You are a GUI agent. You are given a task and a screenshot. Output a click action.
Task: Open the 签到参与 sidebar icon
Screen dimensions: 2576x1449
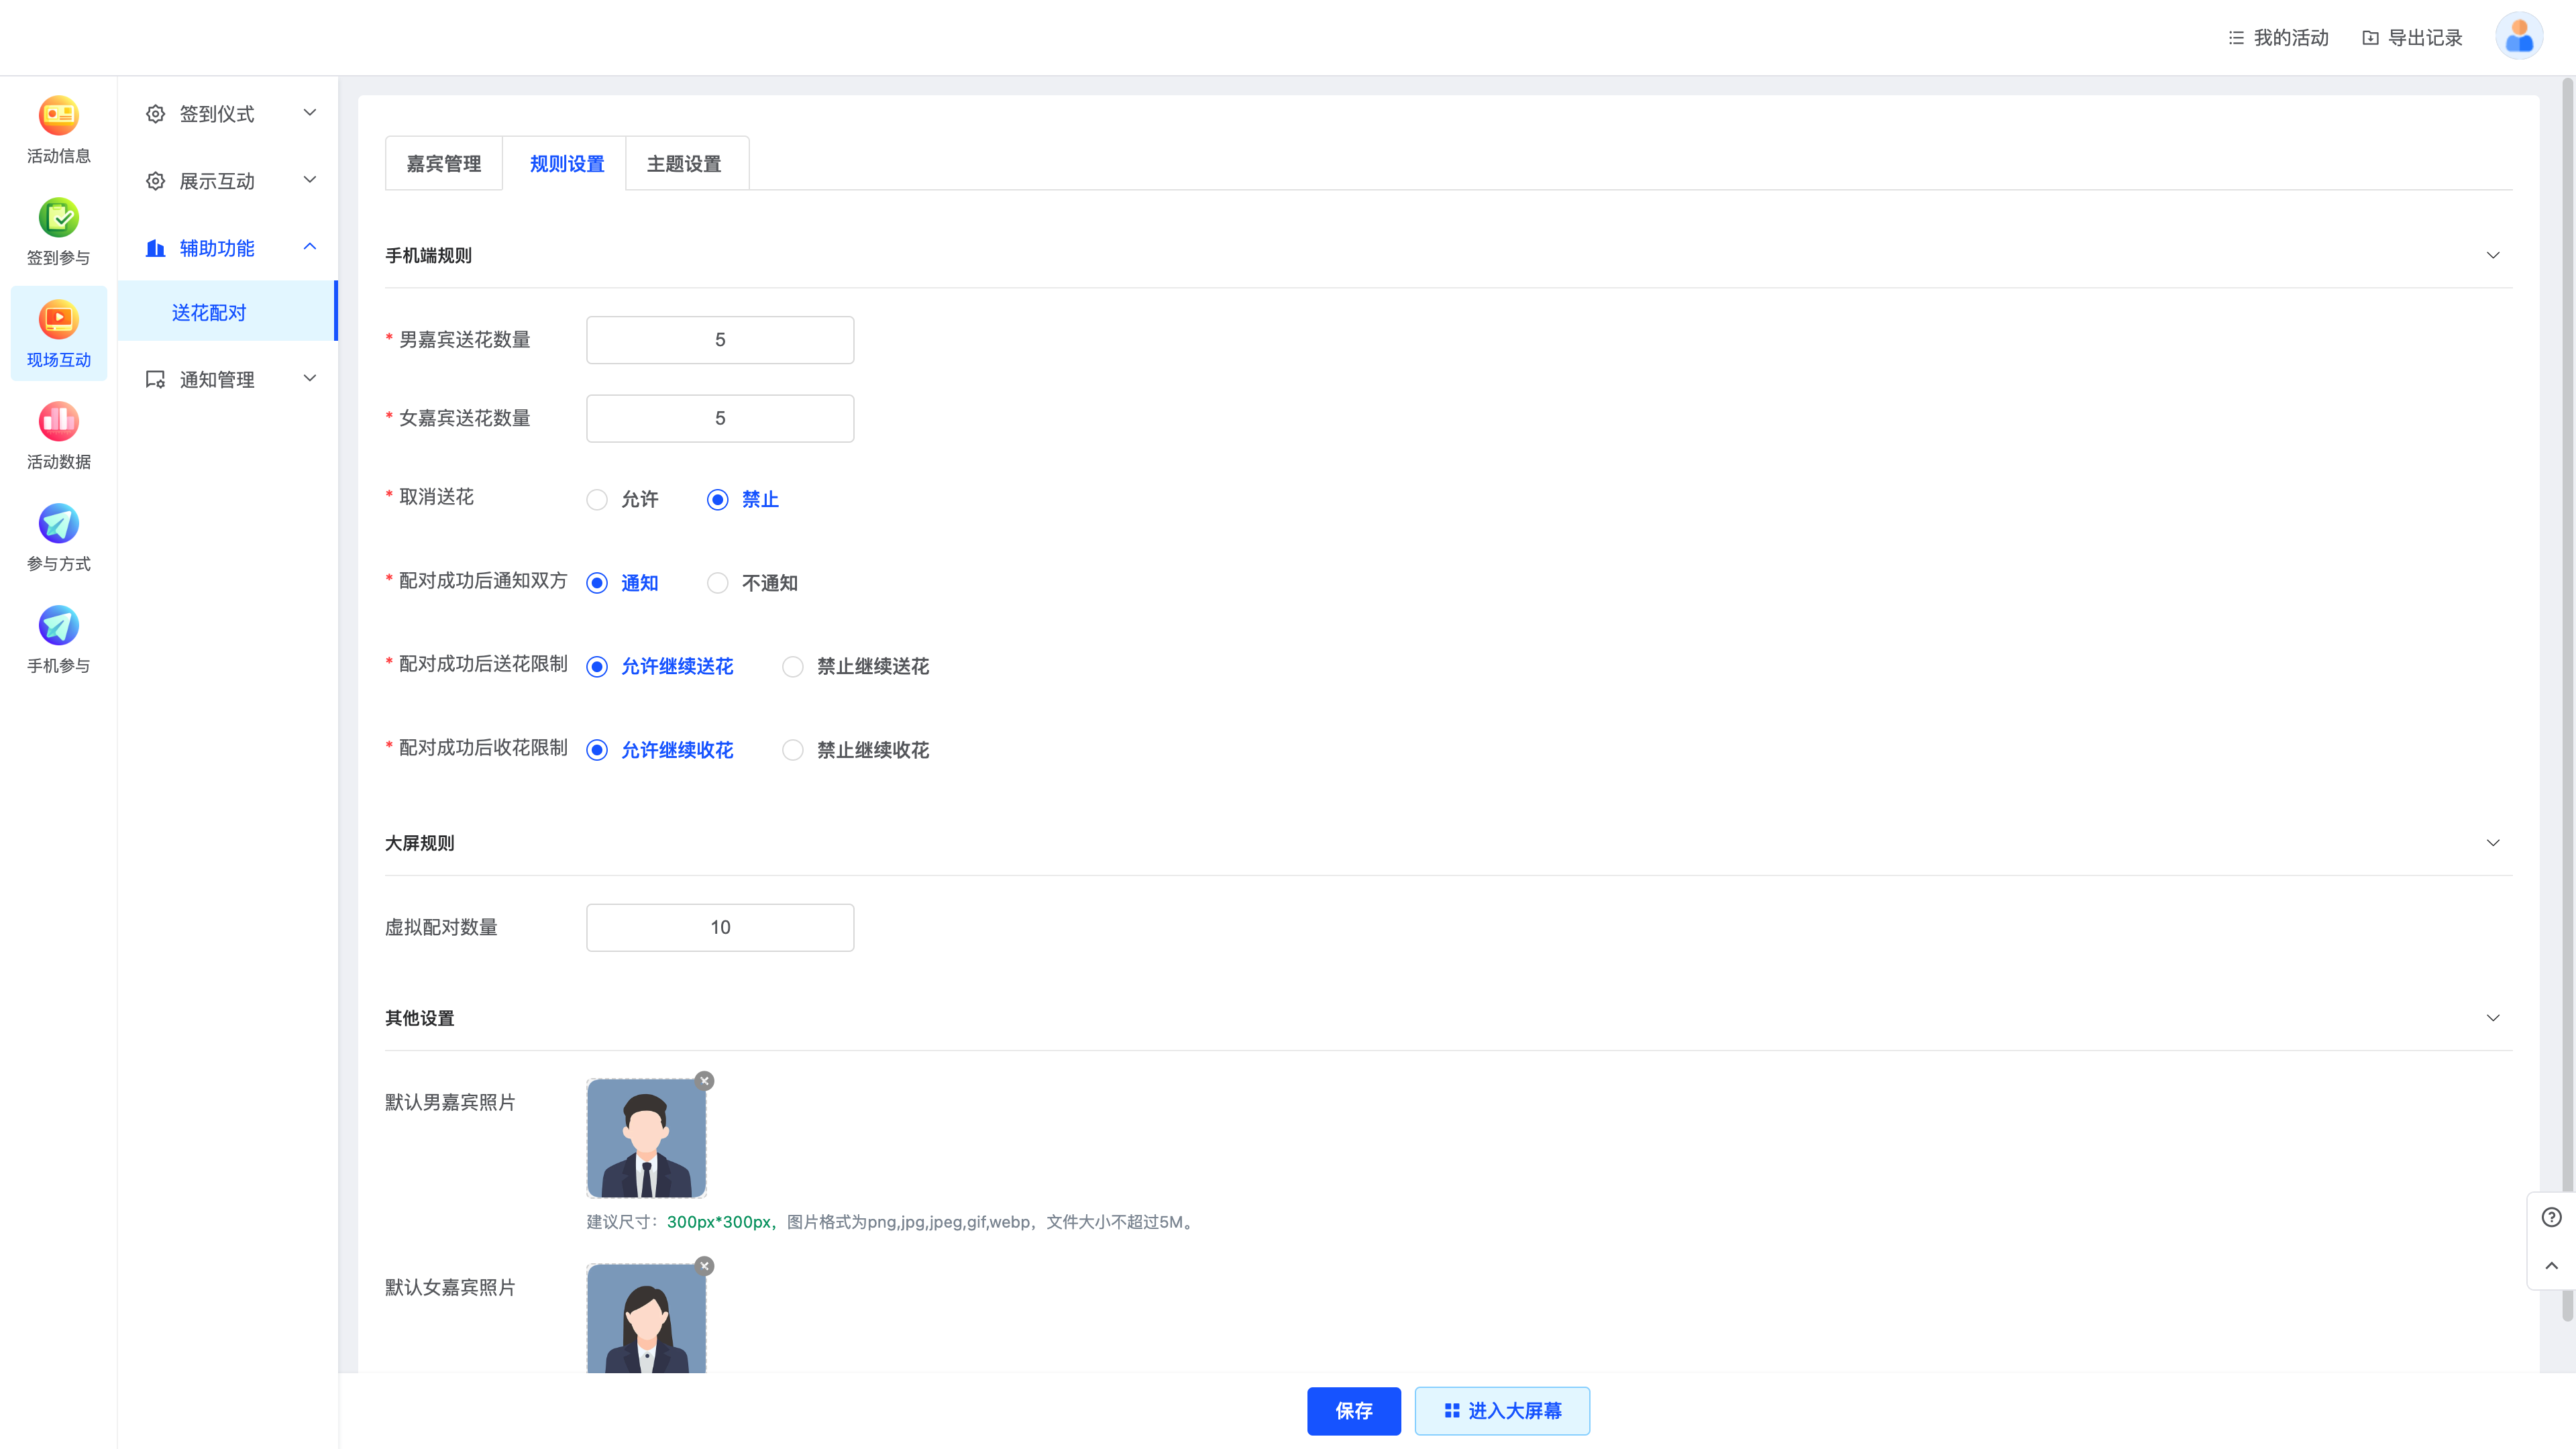[x=58, y=218]
